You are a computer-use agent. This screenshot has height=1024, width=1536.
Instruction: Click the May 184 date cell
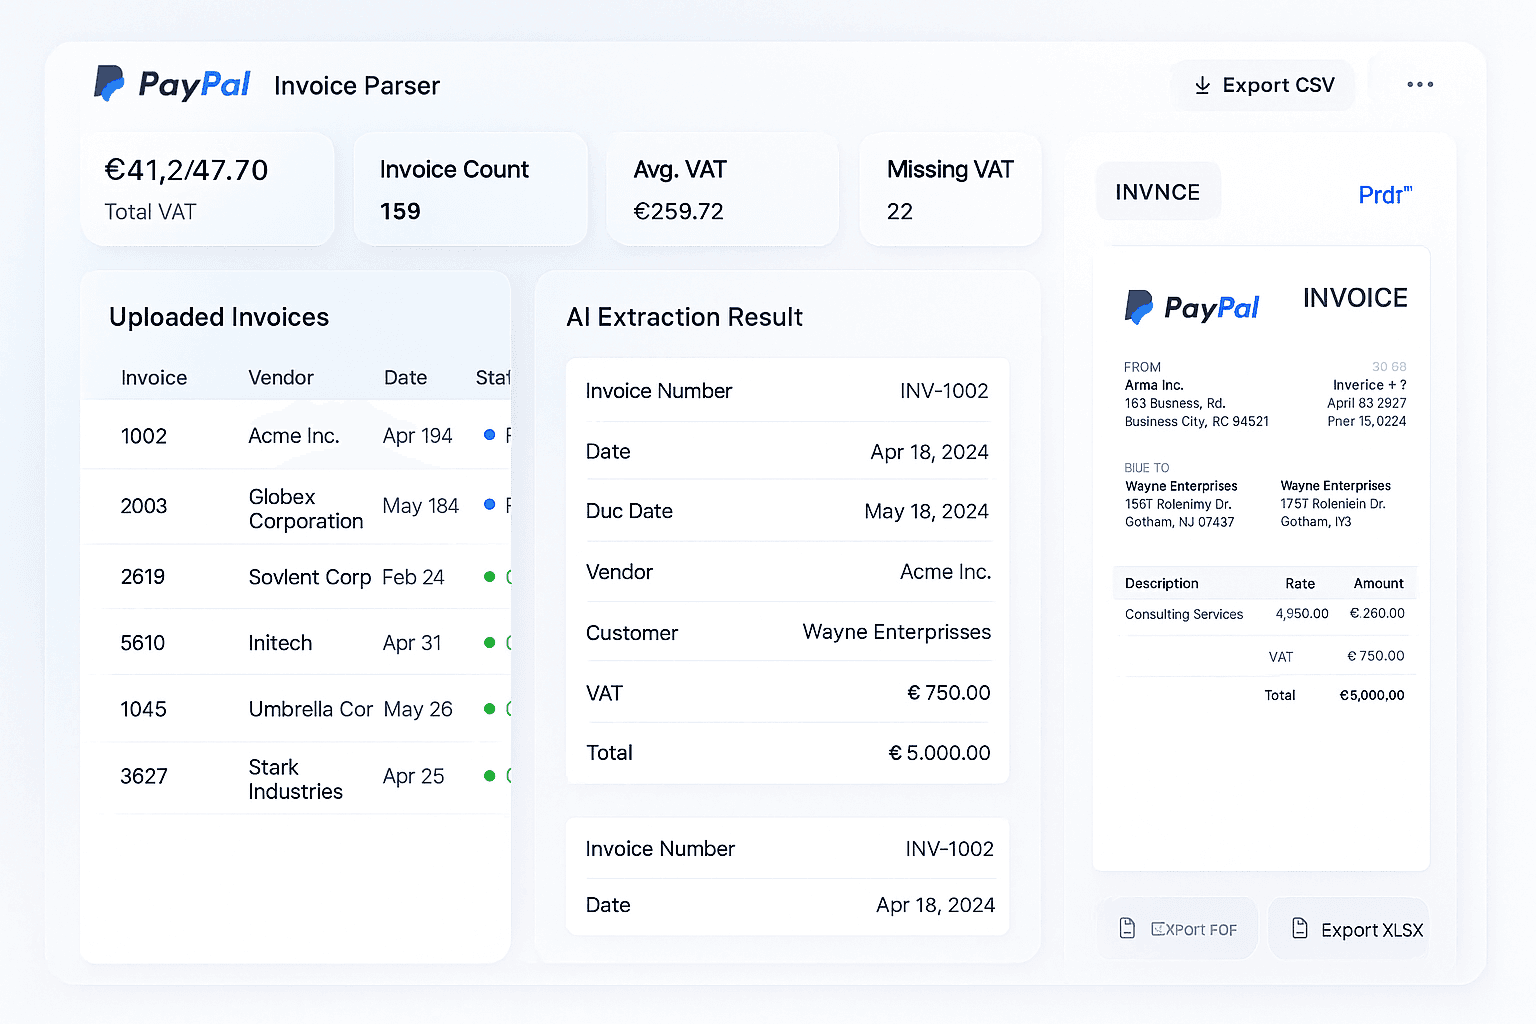point(420,505)
